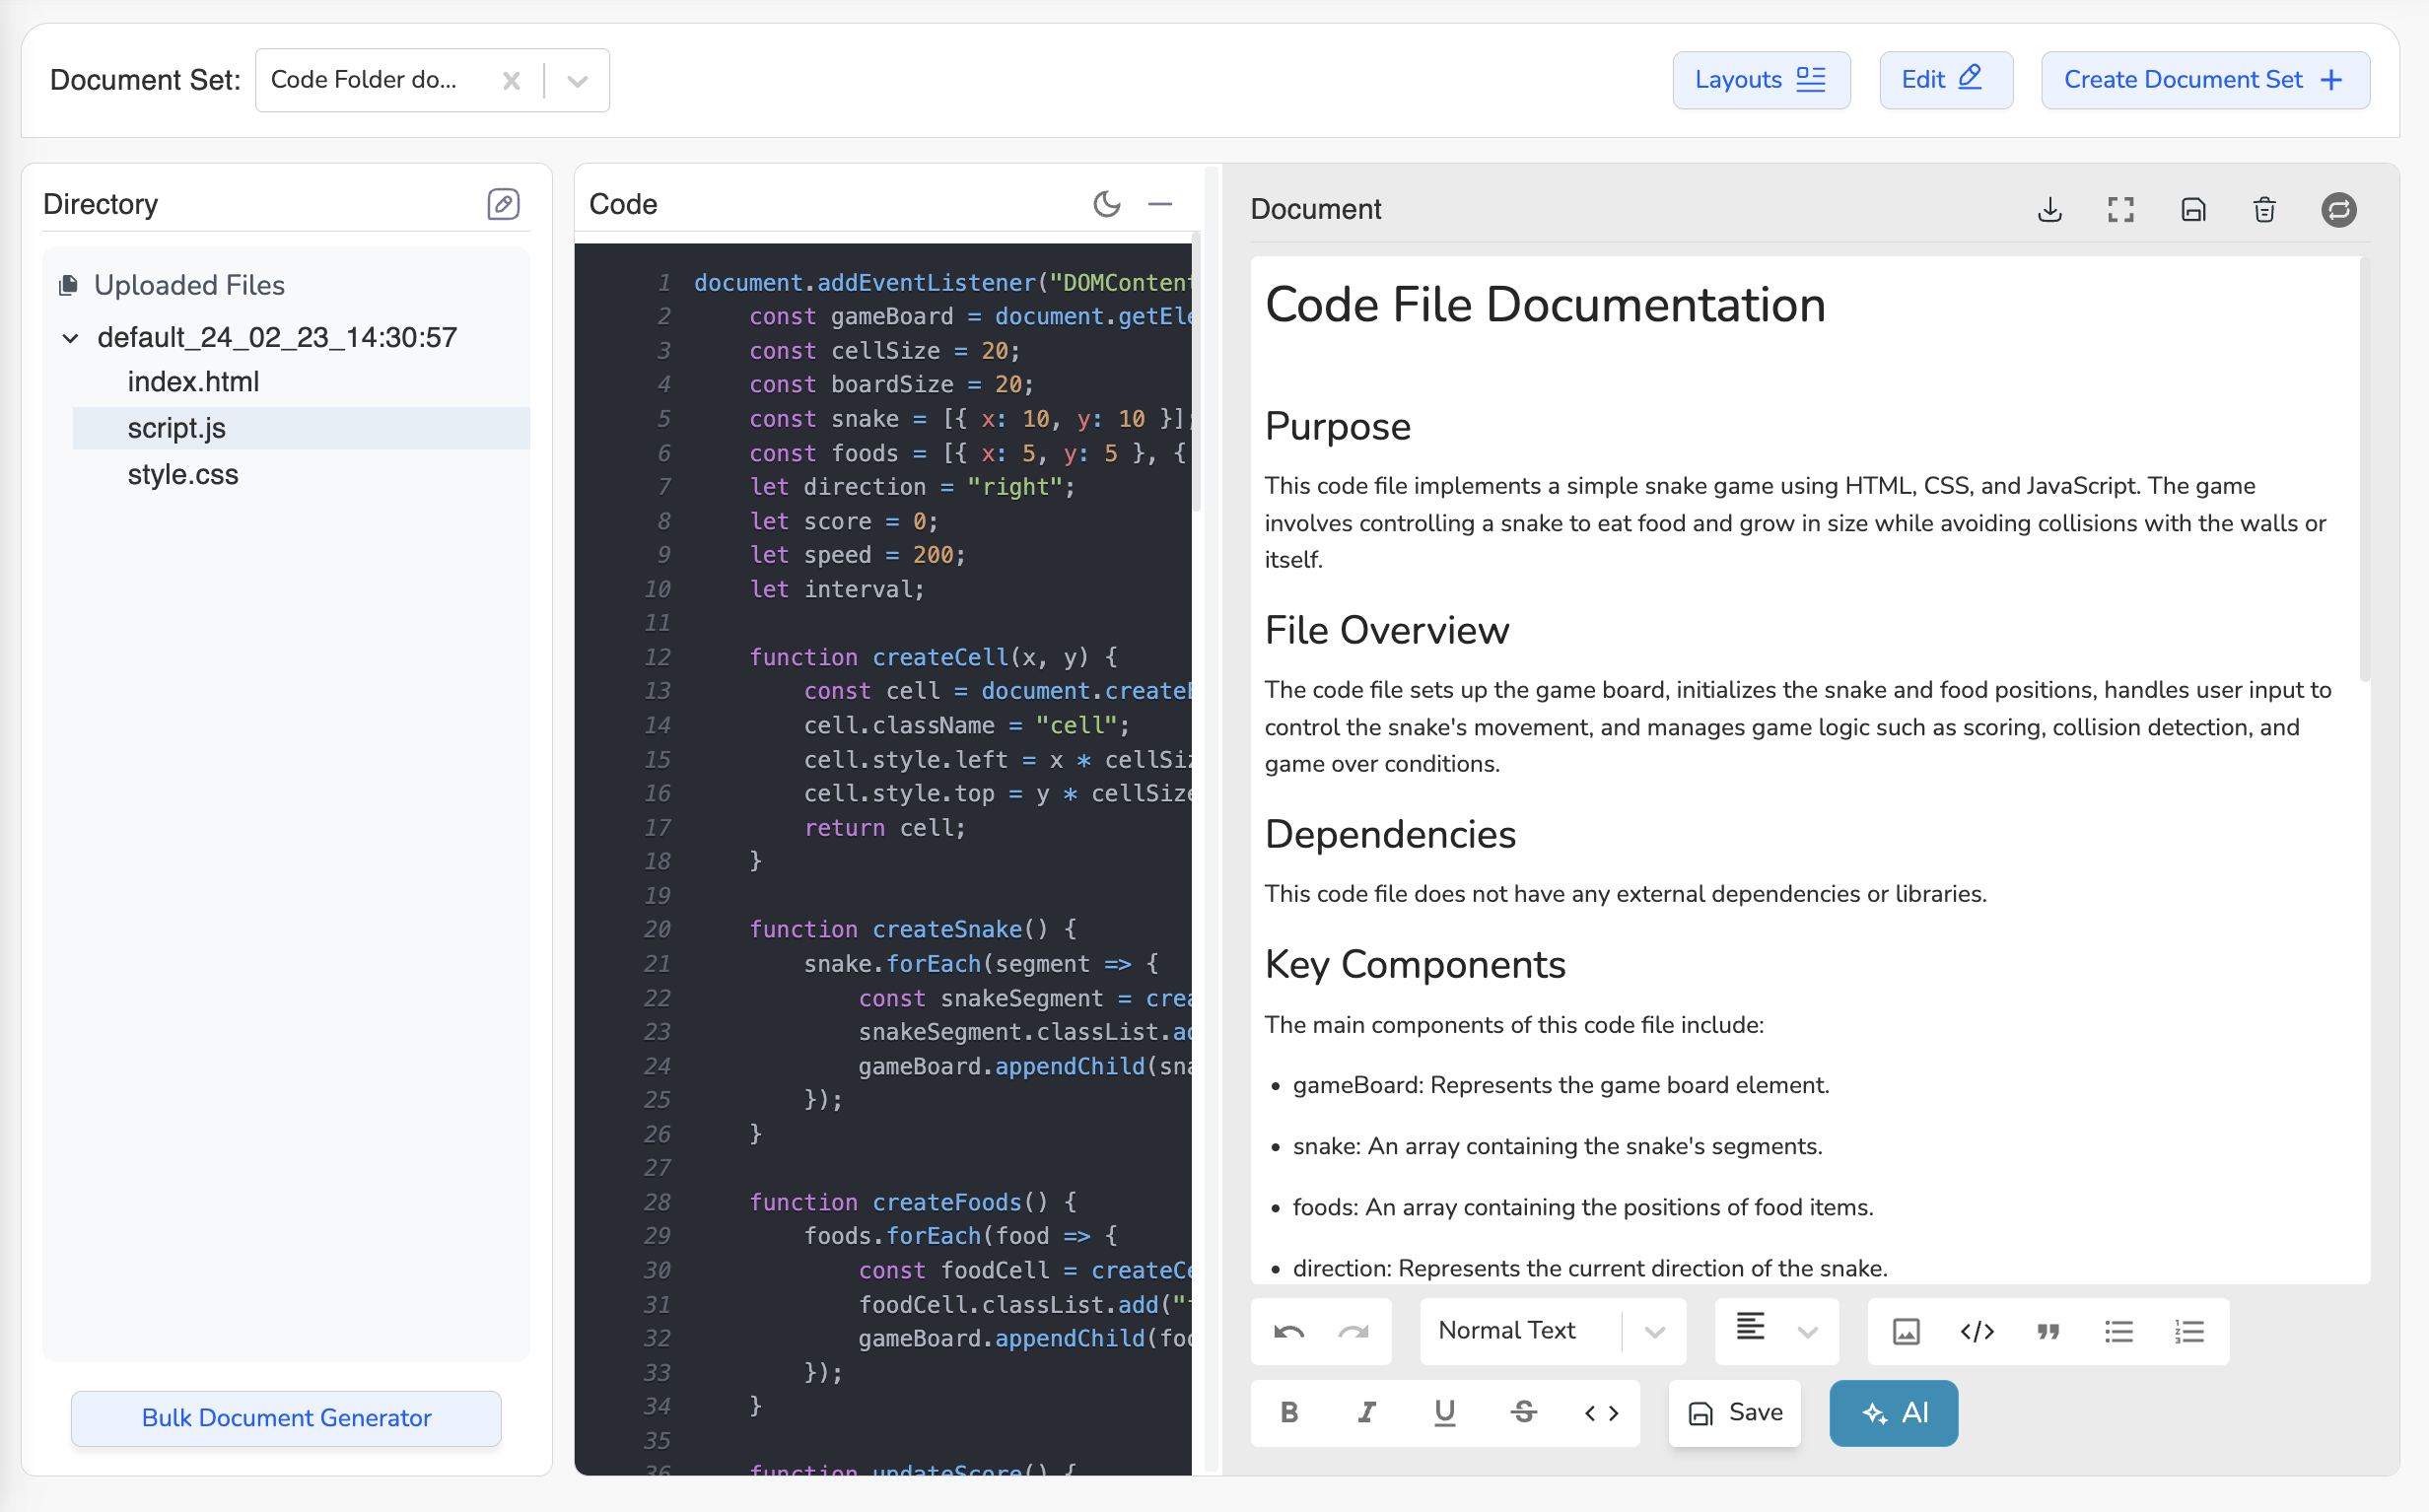Select index.html from the file list
The width and height of the screenshot is (2429, 1512).
[193, 382]
